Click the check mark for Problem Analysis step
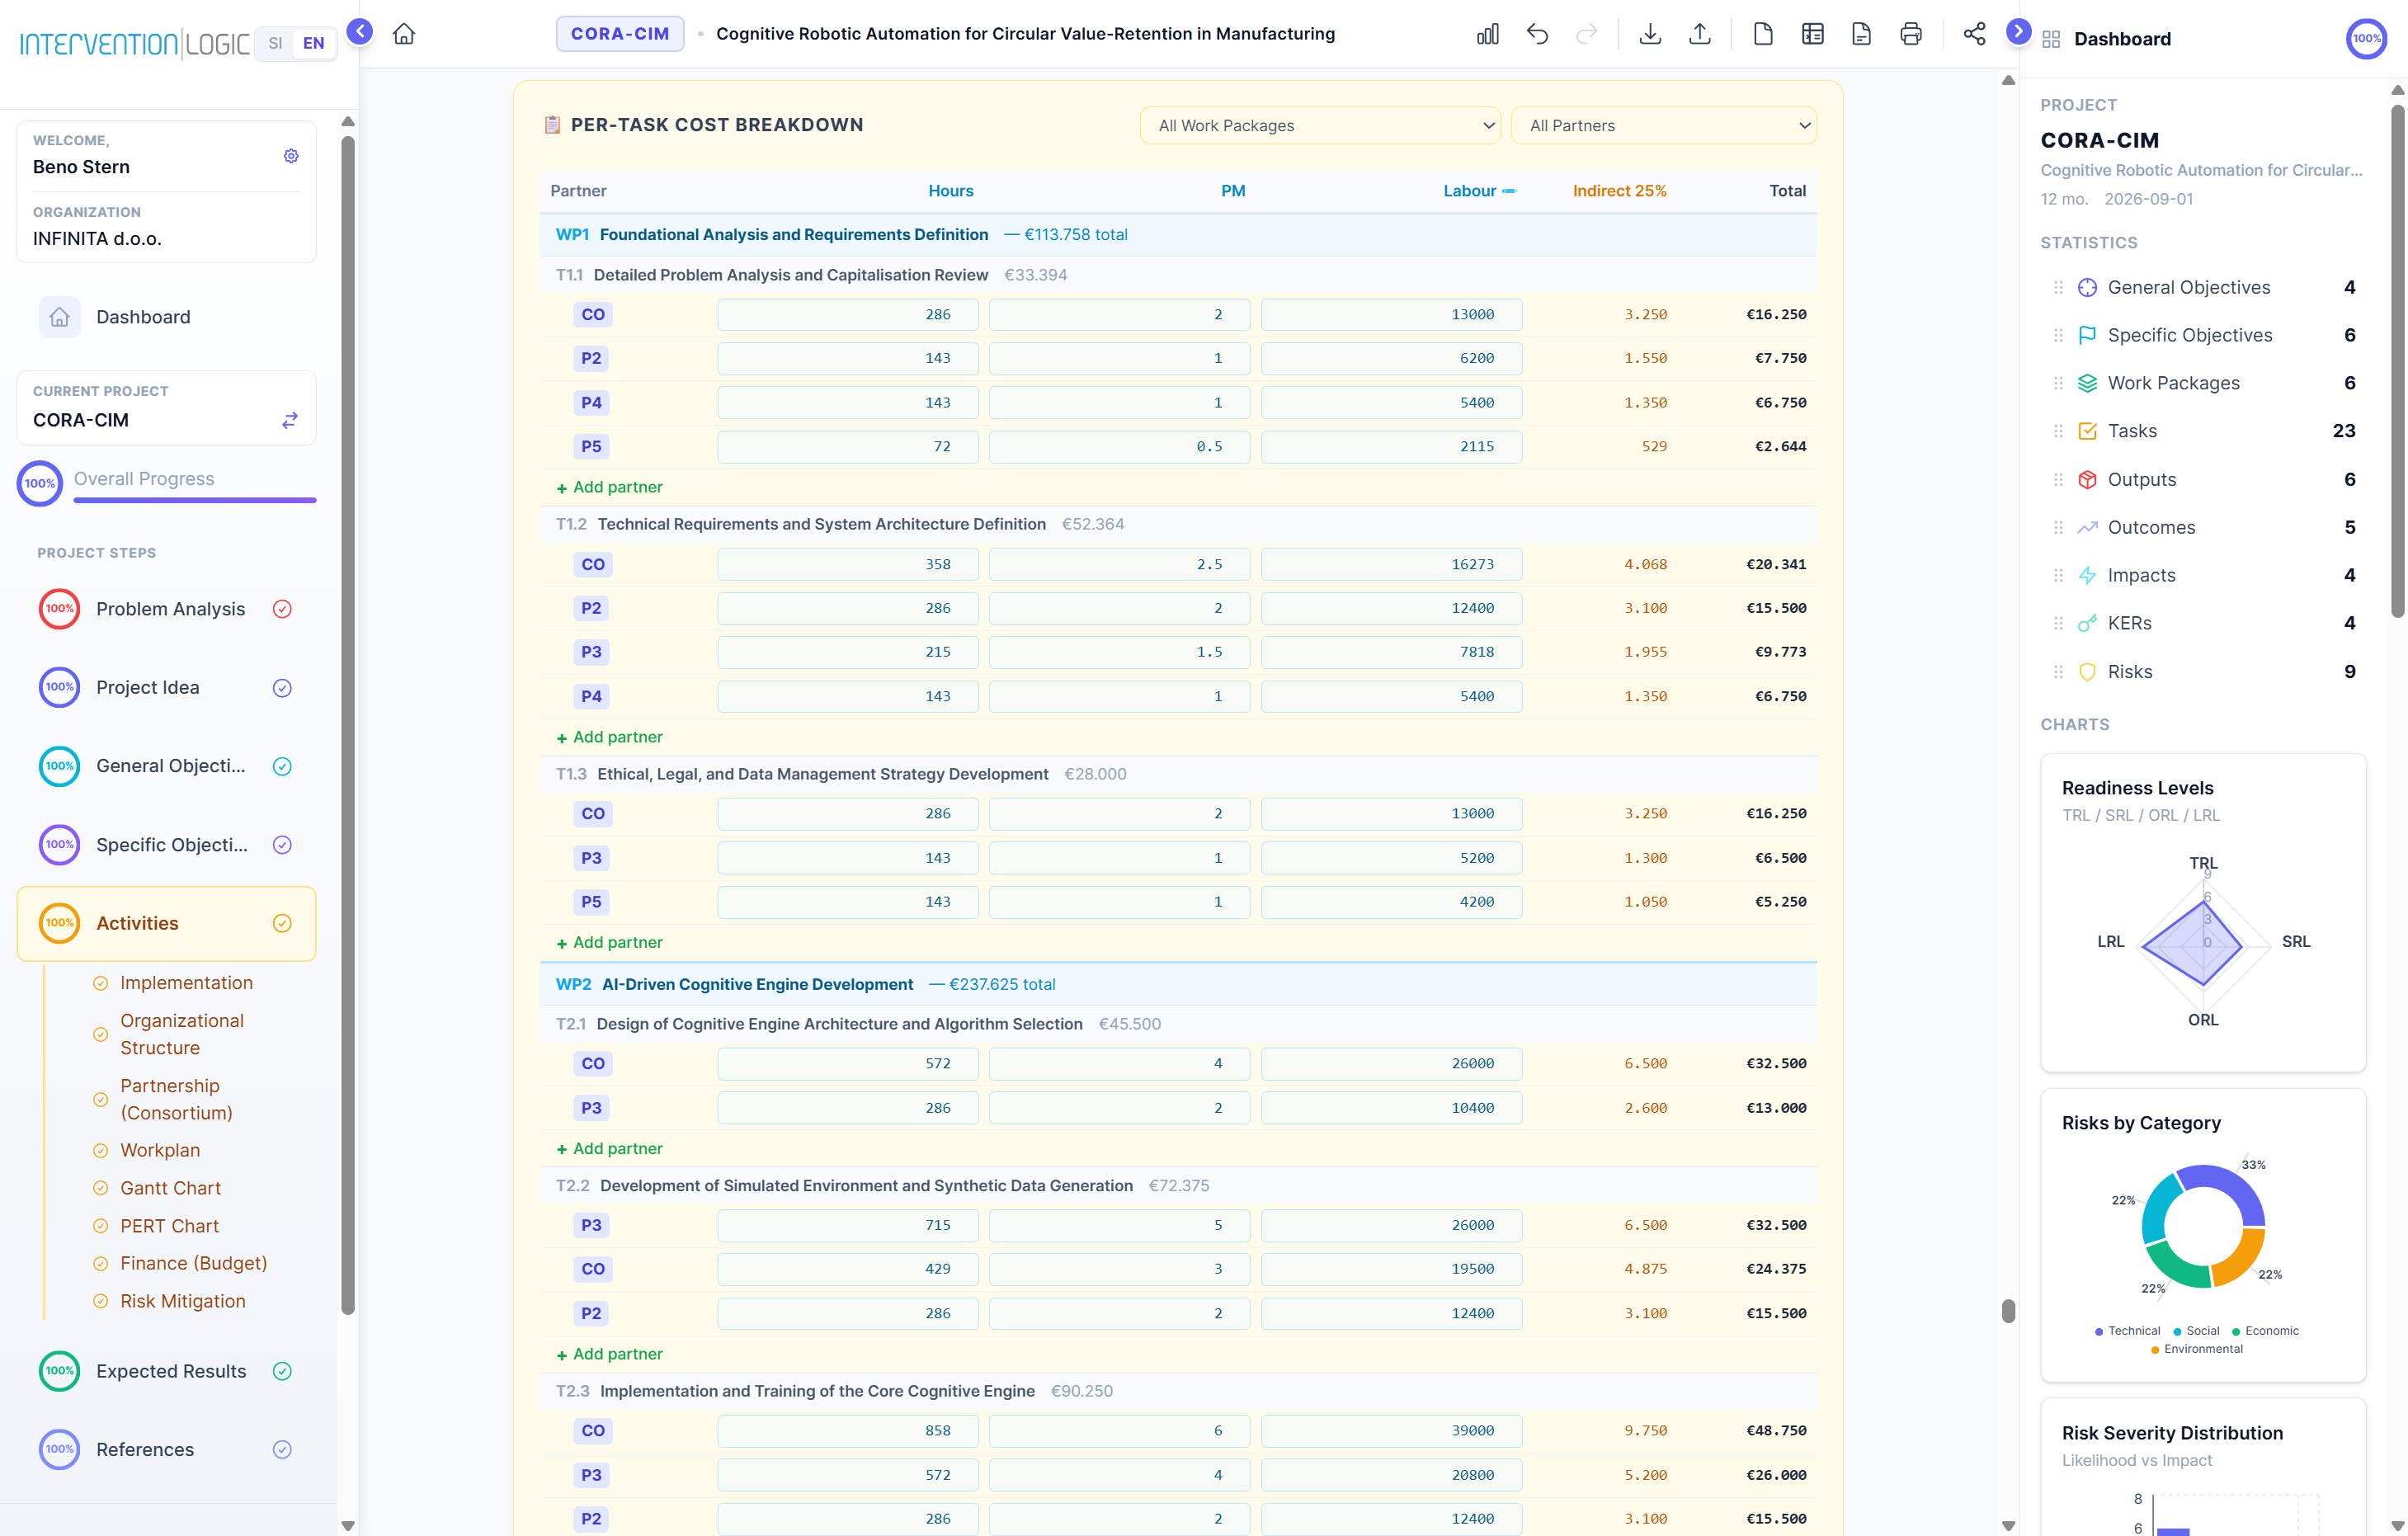 [x=282, y=609]
